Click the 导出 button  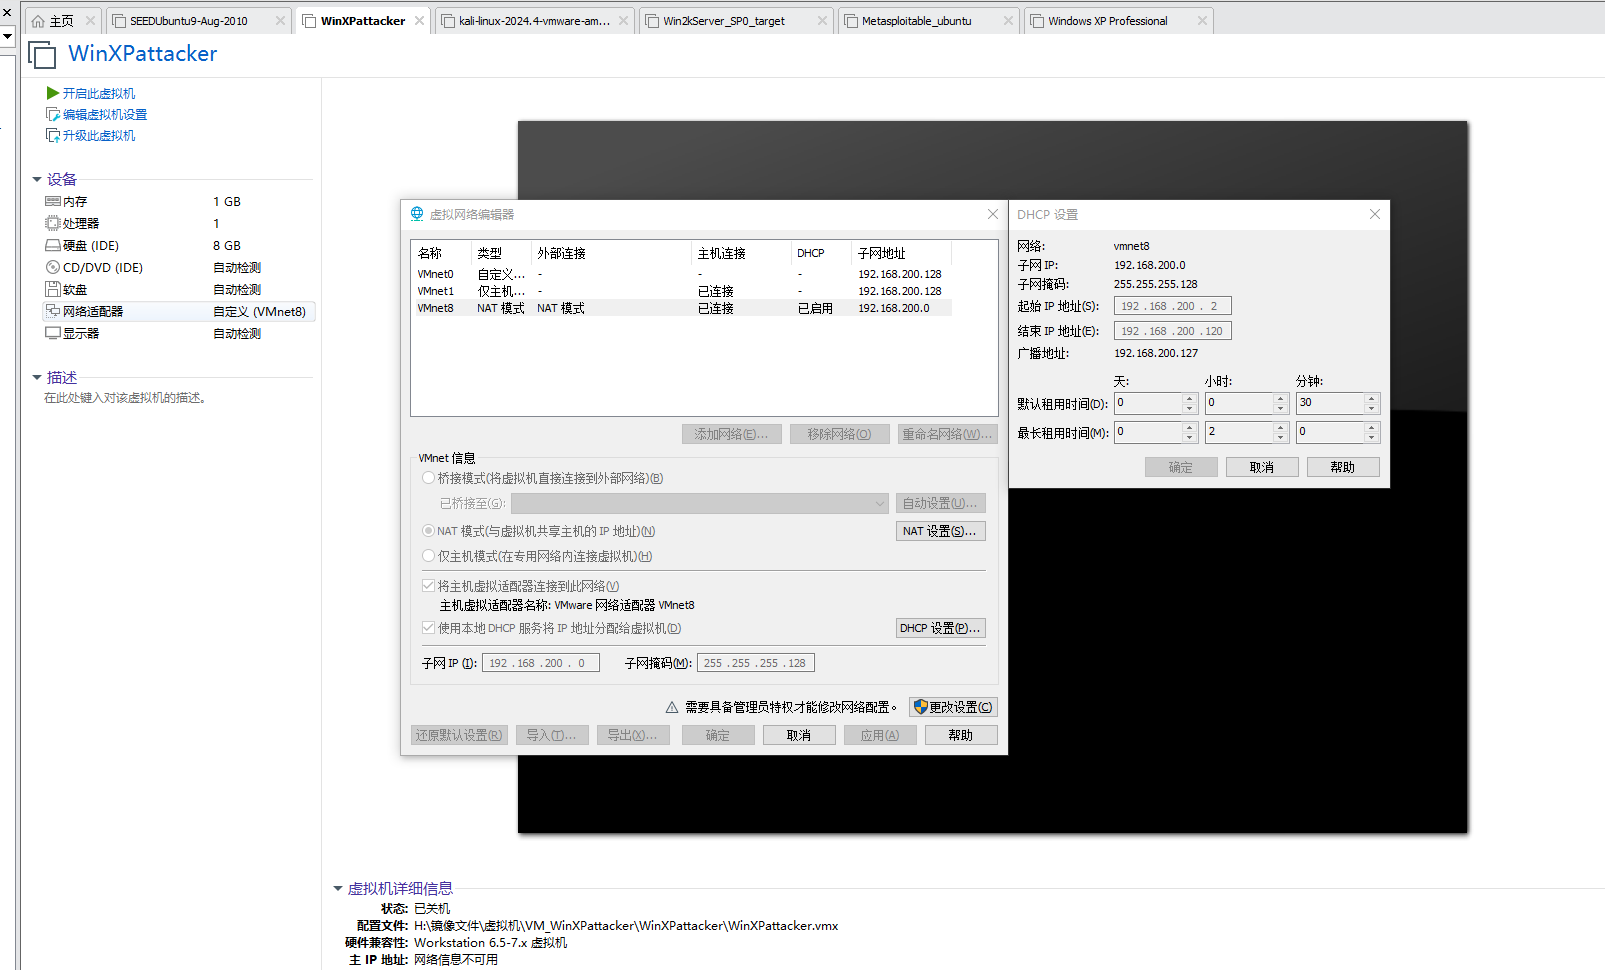point(633,735)
